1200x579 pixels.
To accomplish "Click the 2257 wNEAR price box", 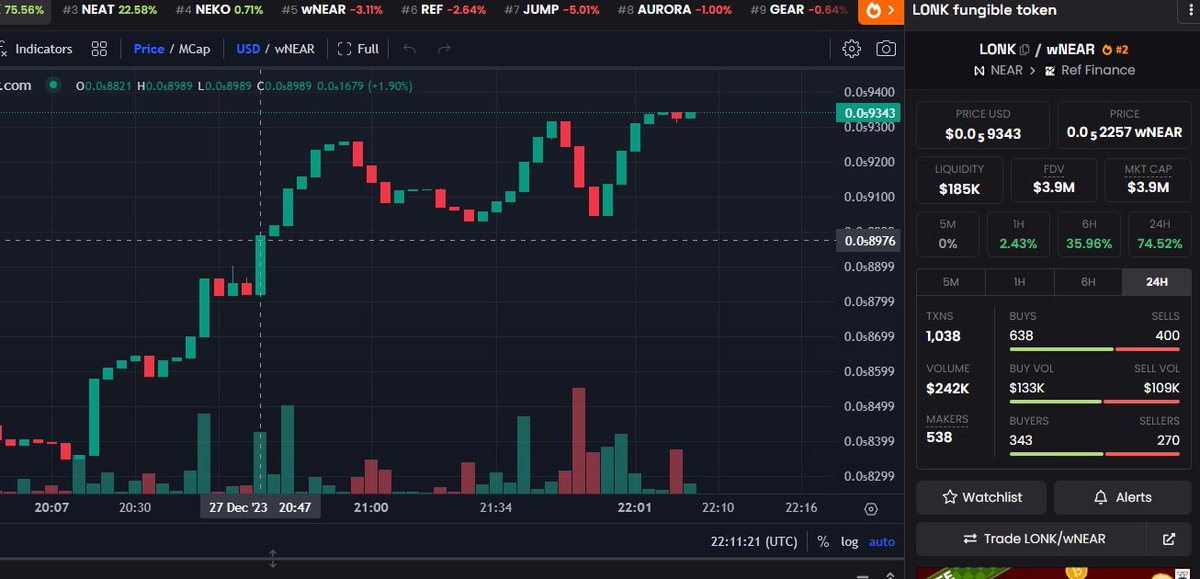I will [1124, 125].
